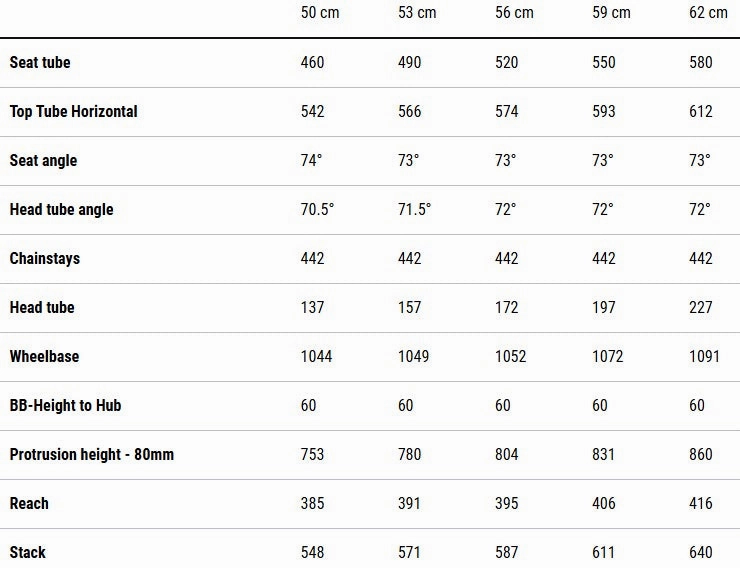Screen dimensions: 740x568
Task: Click the 227 head tube value
Action: 701,308
